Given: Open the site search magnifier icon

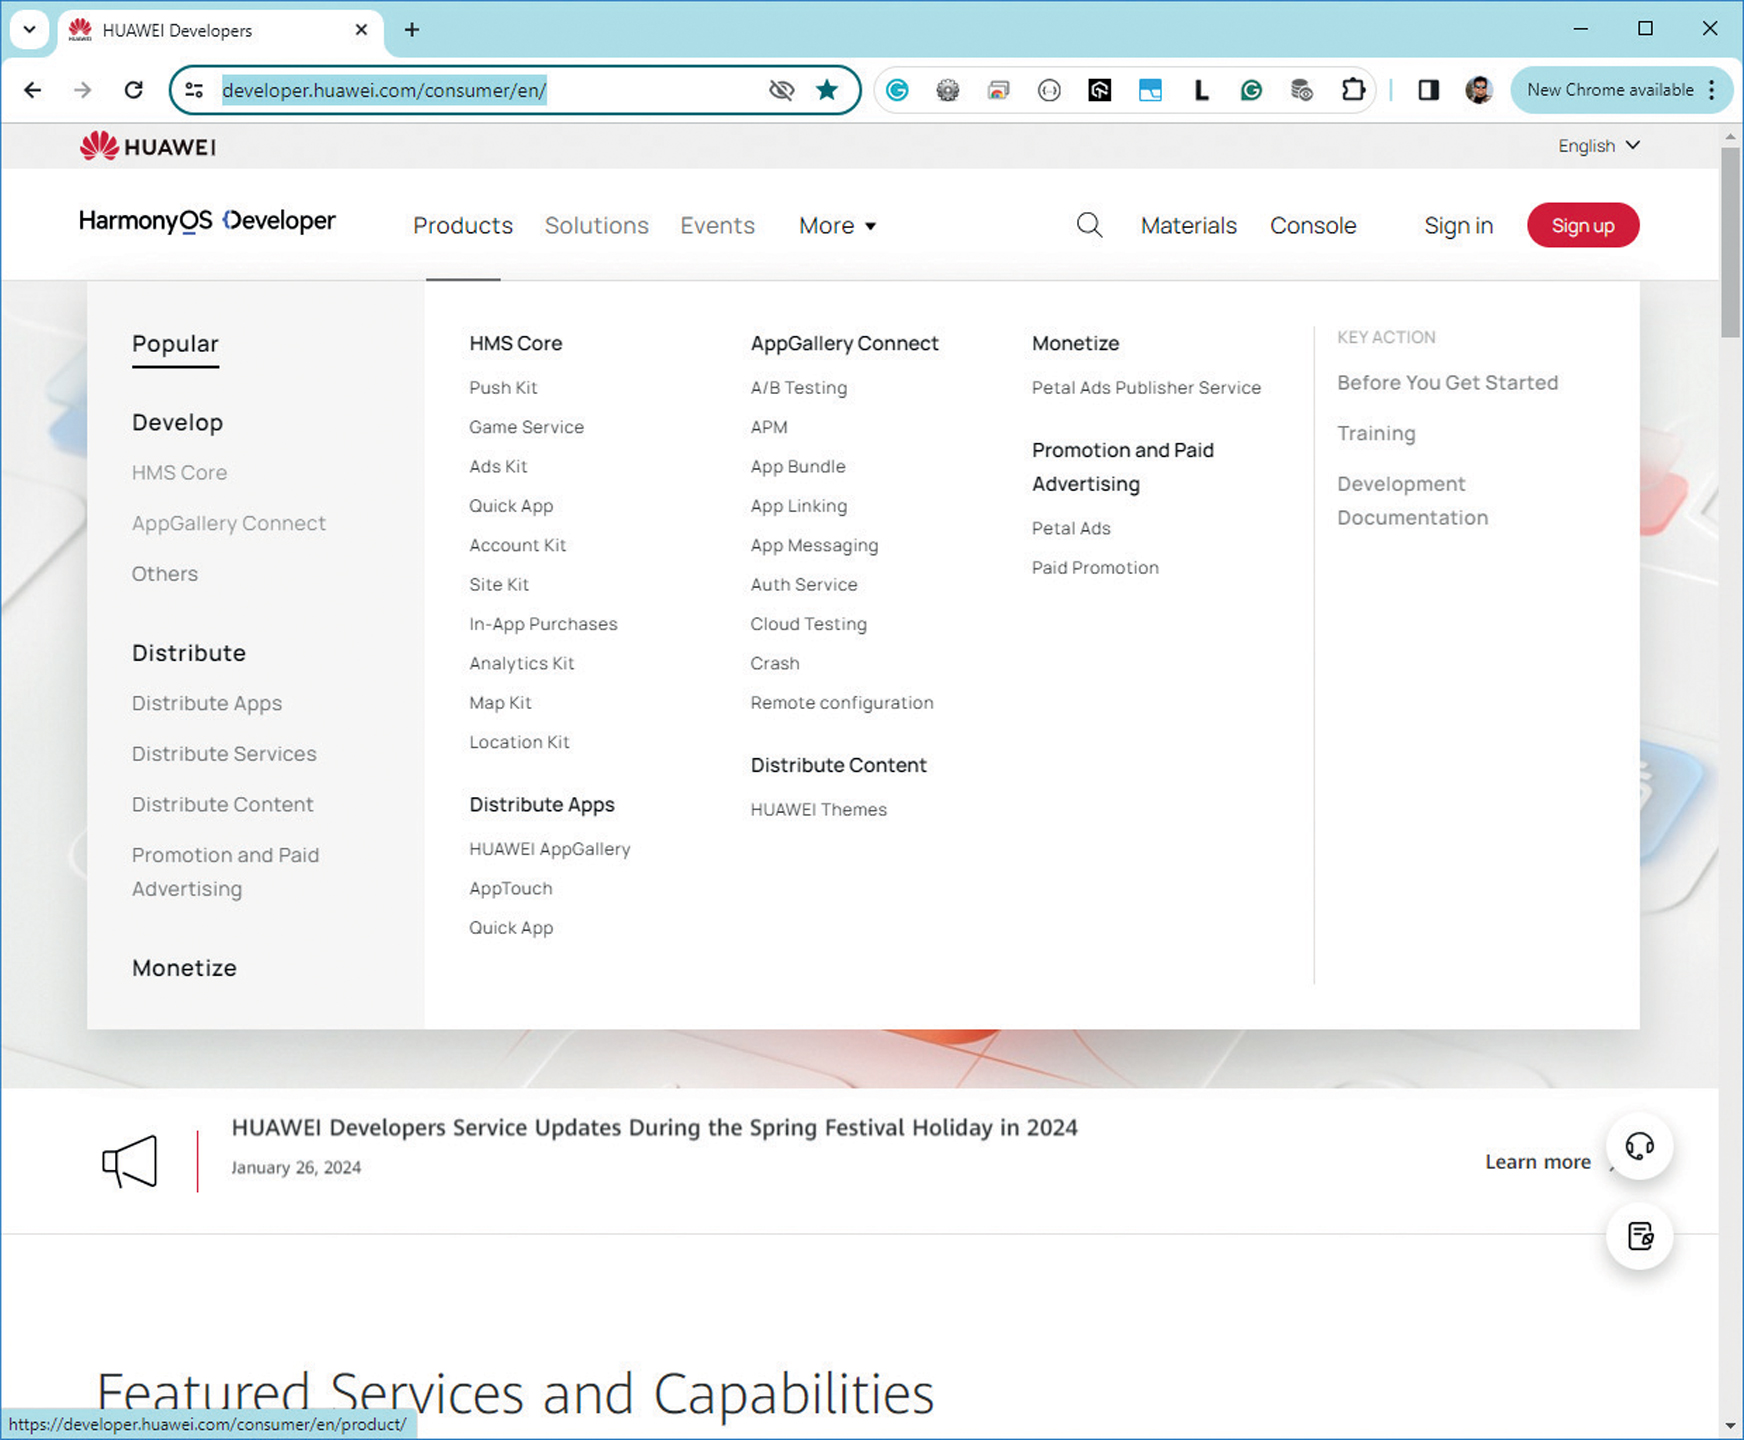Looking at the screenshot, I should (x=1089, y=225).
